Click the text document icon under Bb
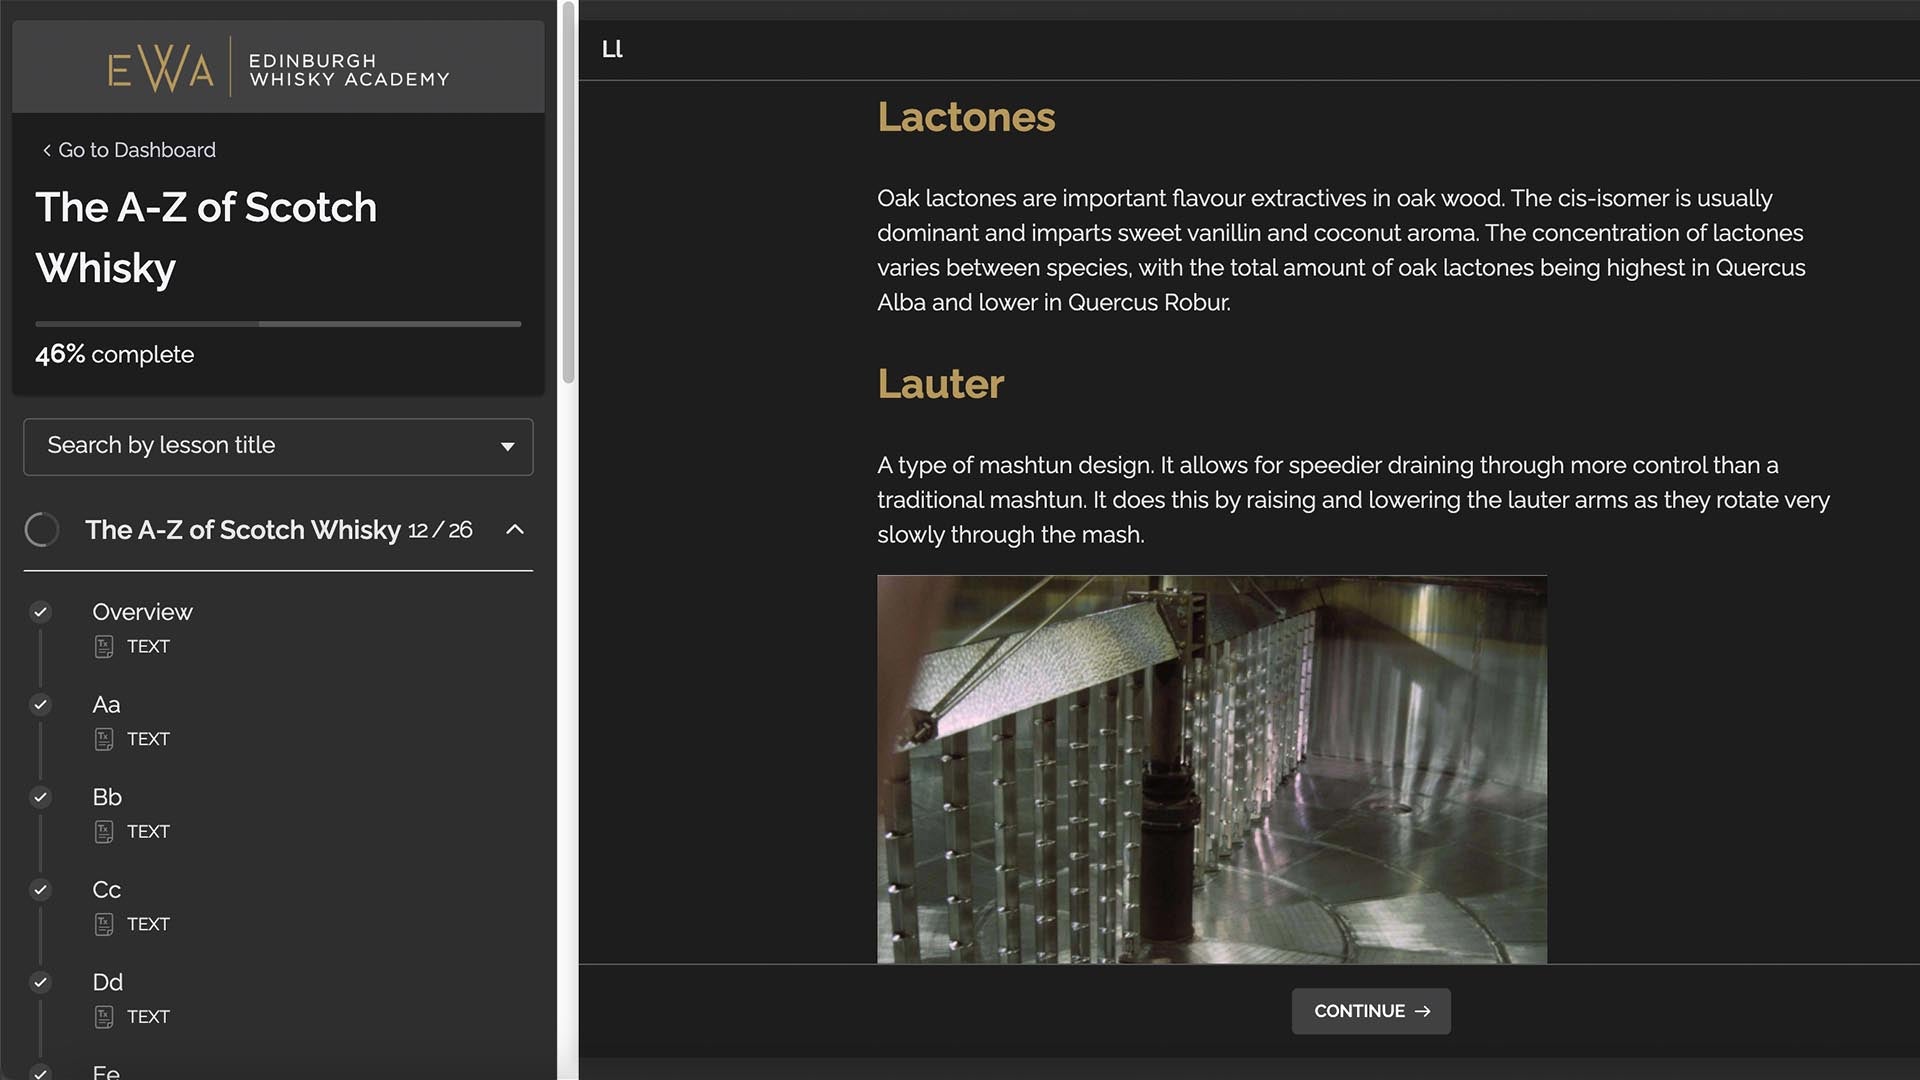The height and width of the screenshot is (1080, 1920). pyautogui.click(x=104, y=832)
